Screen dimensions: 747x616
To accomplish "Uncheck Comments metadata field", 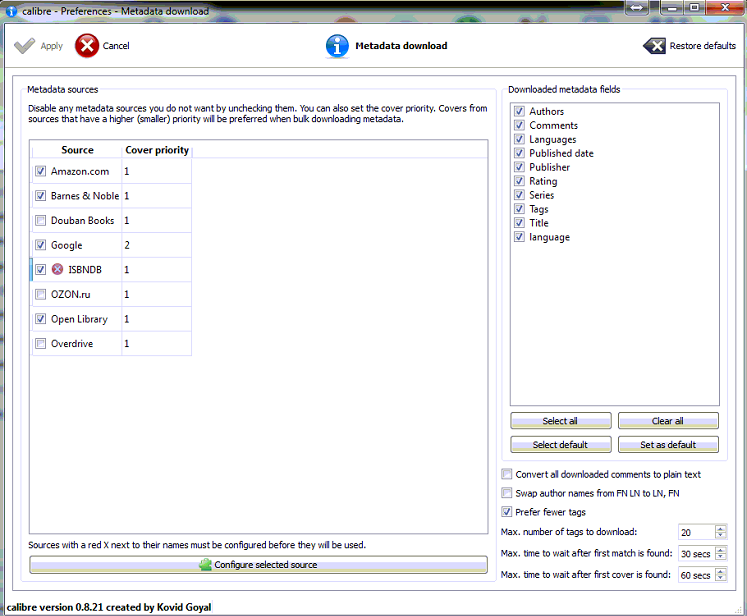I will [x=519, y=125].
